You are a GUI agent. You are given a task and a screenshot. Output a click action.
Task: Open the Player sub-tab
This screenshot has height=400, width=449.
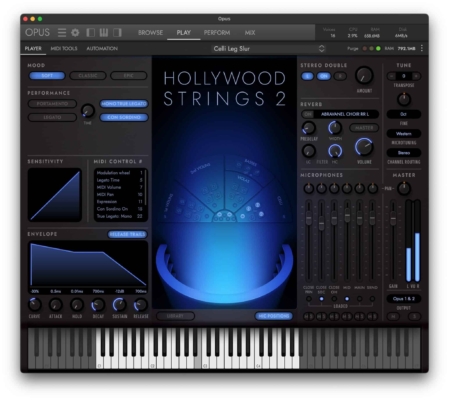point(33,49)
